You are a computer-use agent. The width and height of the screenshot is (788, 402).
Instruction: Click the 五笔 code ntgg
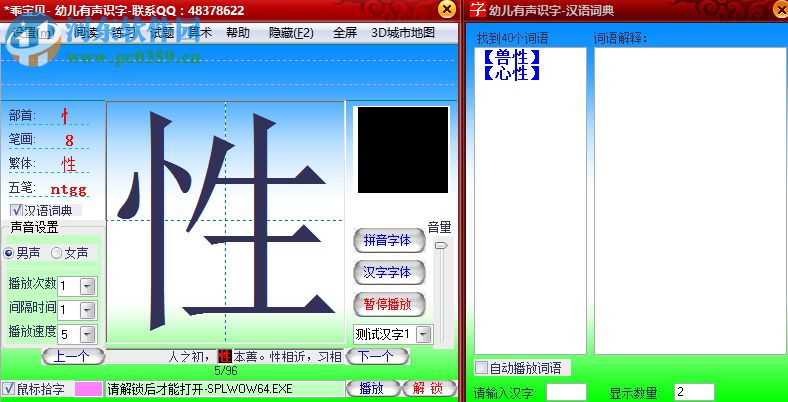coord(68,189)
